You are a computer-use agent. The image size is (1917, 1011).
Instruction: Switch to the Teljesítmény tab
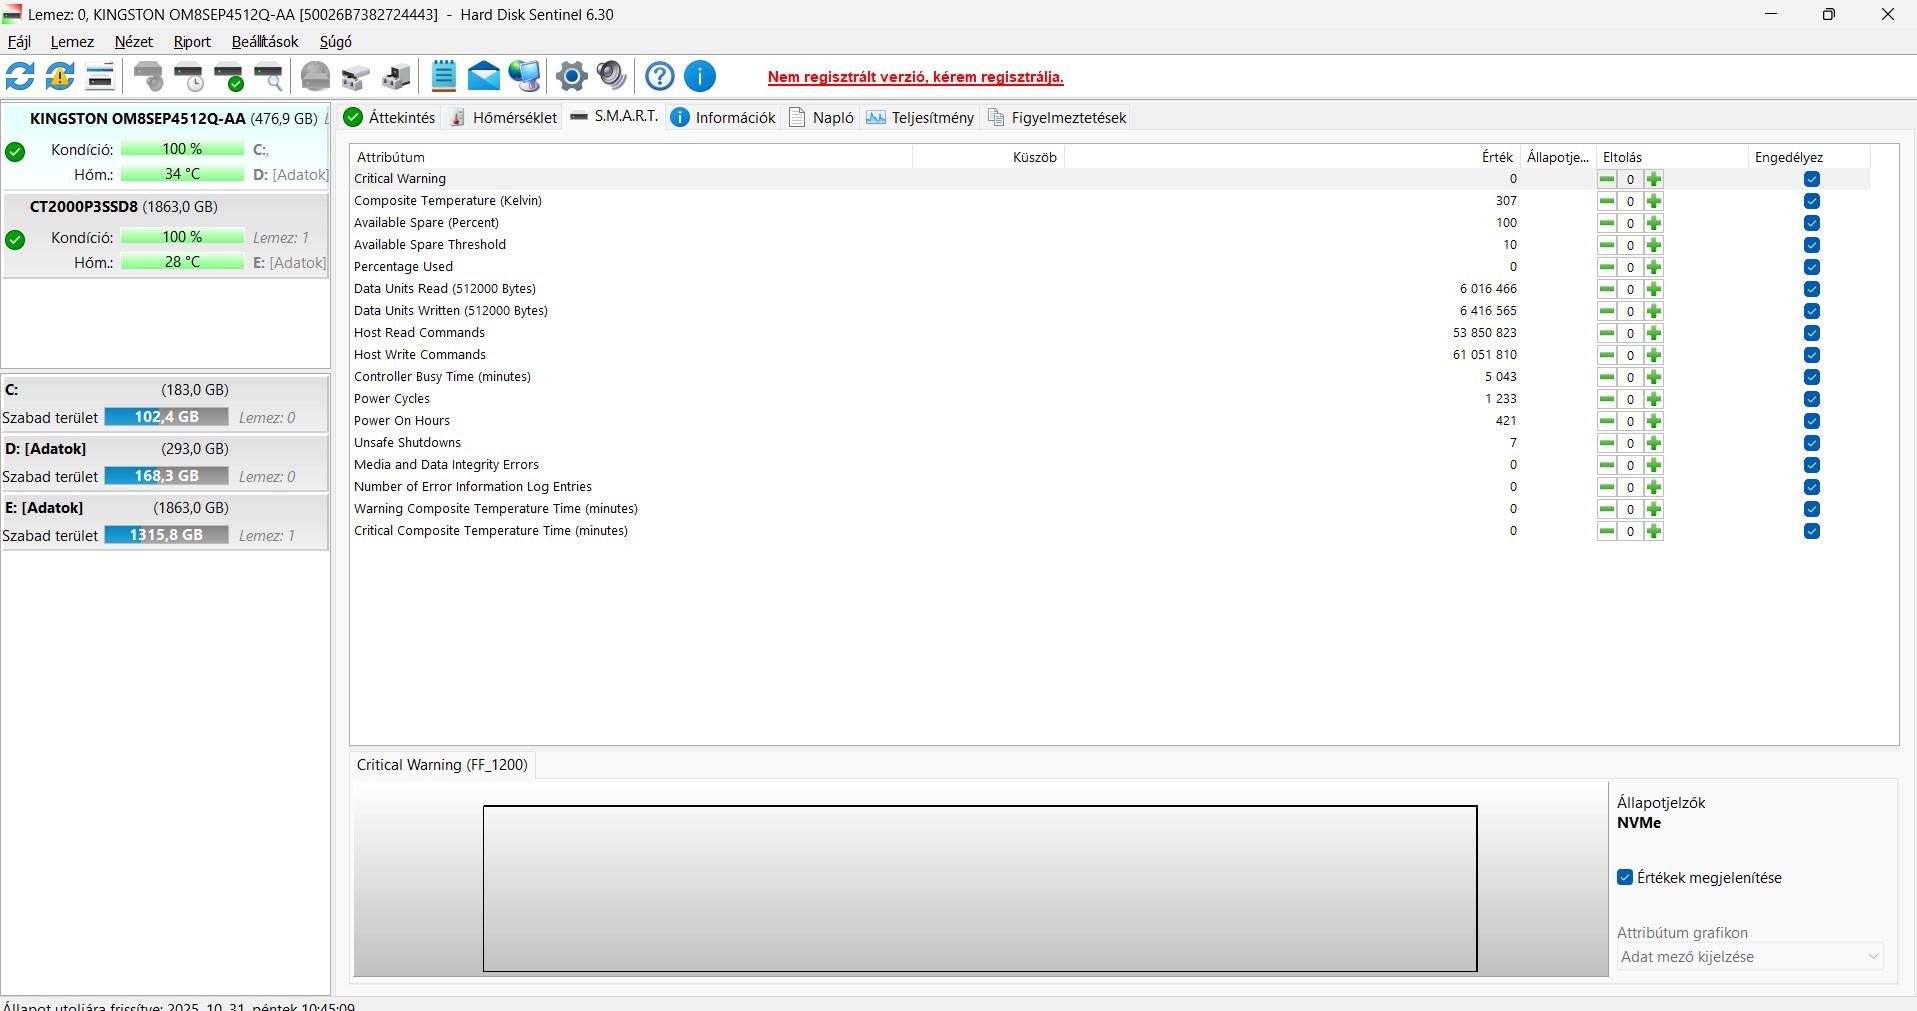coord(920,117)
